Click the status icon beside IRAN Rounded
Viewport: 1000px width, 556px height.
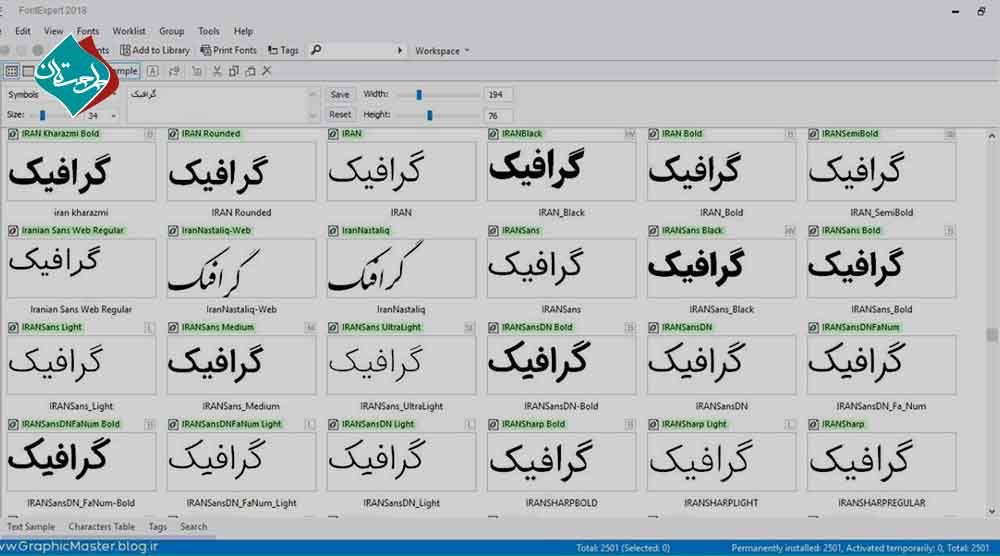click(173, 134)
